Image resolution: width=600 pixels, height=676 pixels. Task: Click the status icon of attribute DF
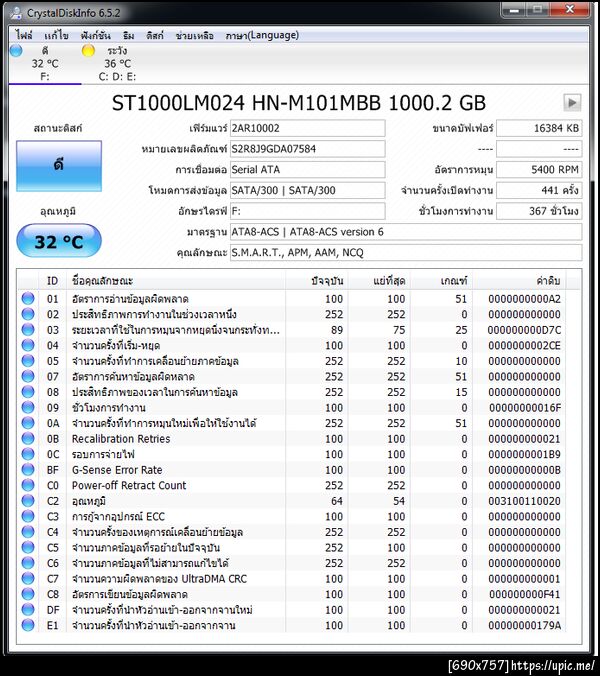coord(28,610)
